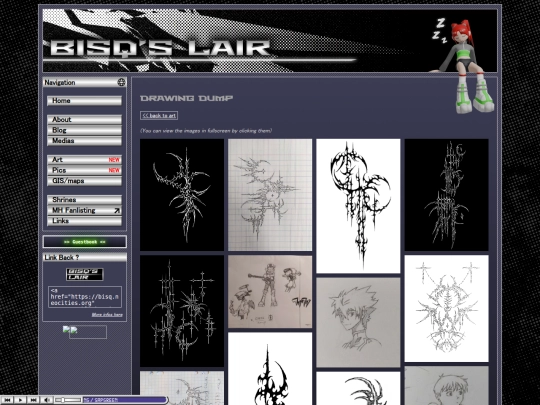The width and height of the screenshot is (540, 405).
Task: Open the white symmetrical spider-like sigil drawing
Action: (x=446, y=309)
